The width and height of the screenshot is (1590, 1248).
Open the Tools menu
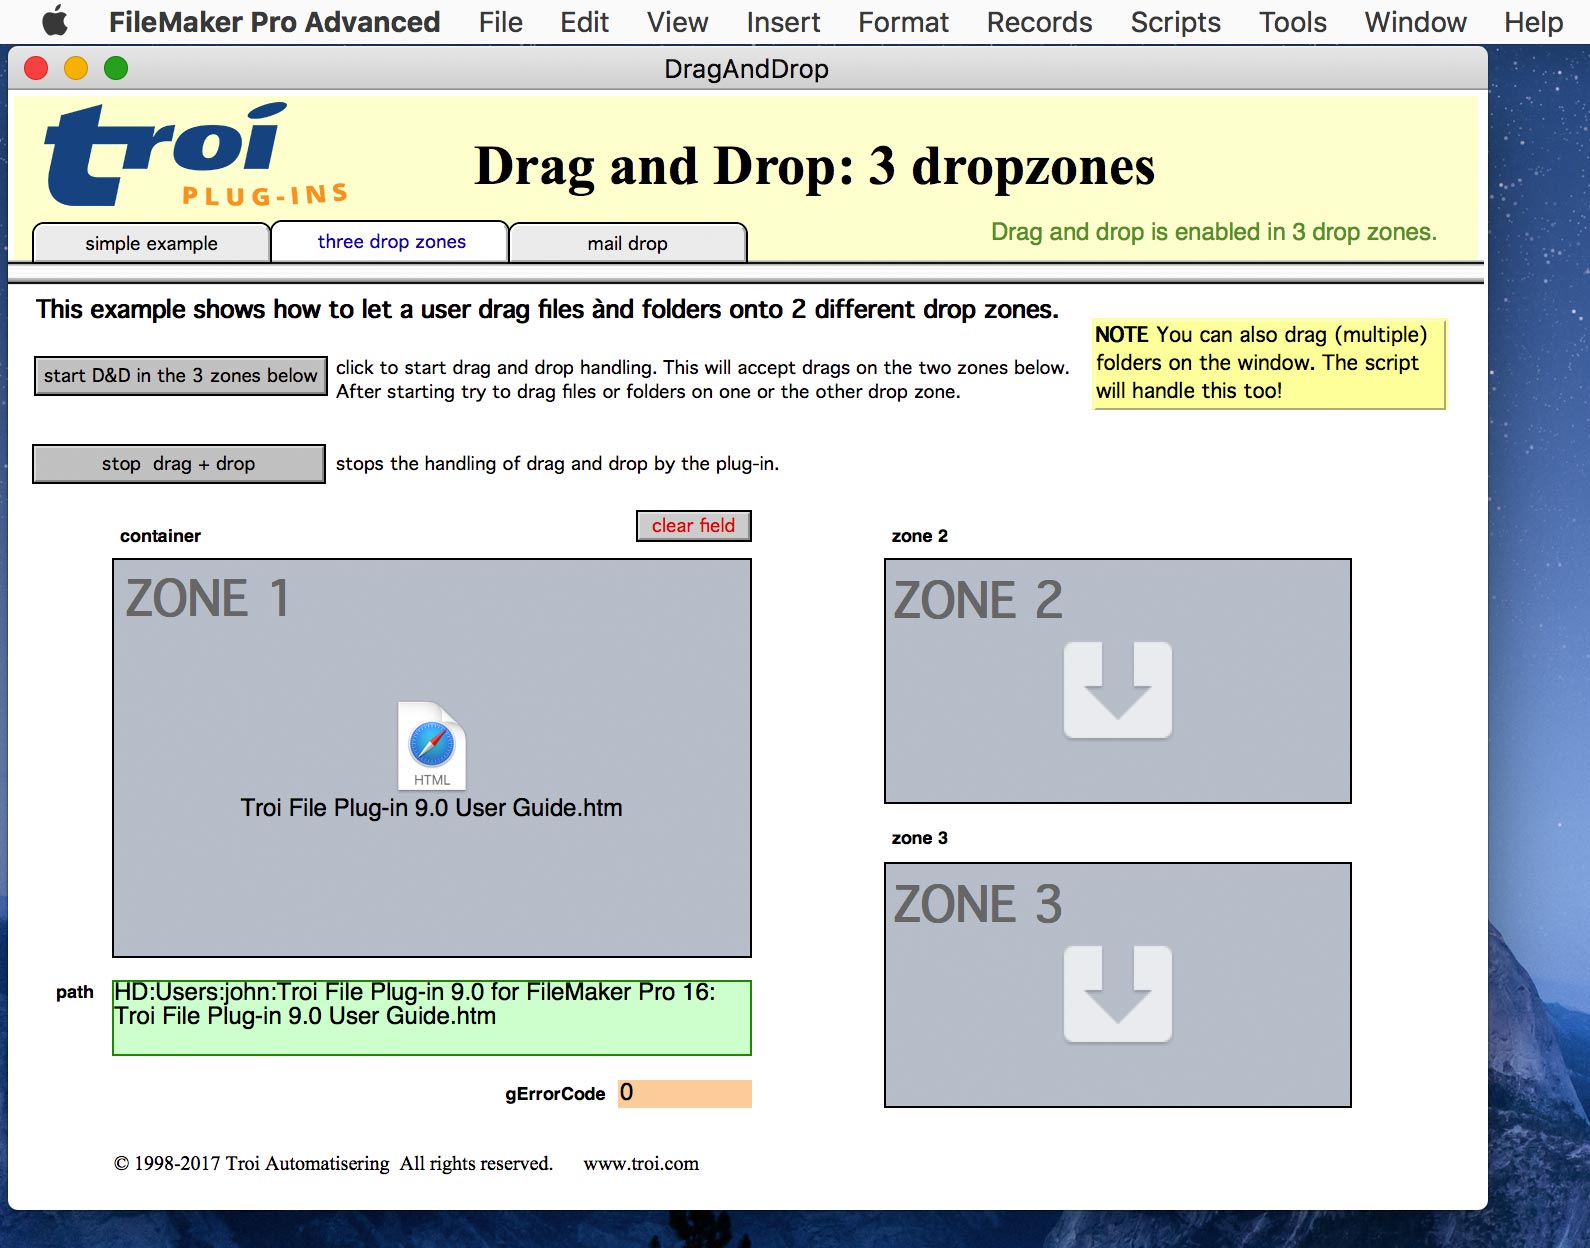coord(1292,22)
